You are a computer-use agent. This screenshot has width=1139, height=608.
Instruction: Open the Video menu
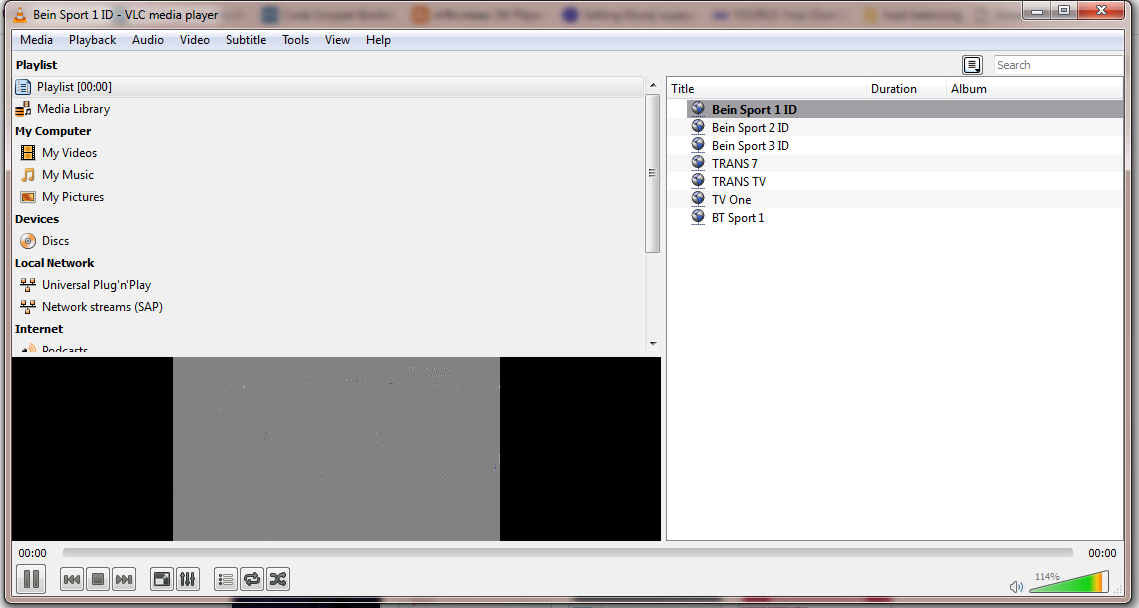click(195, 40)
